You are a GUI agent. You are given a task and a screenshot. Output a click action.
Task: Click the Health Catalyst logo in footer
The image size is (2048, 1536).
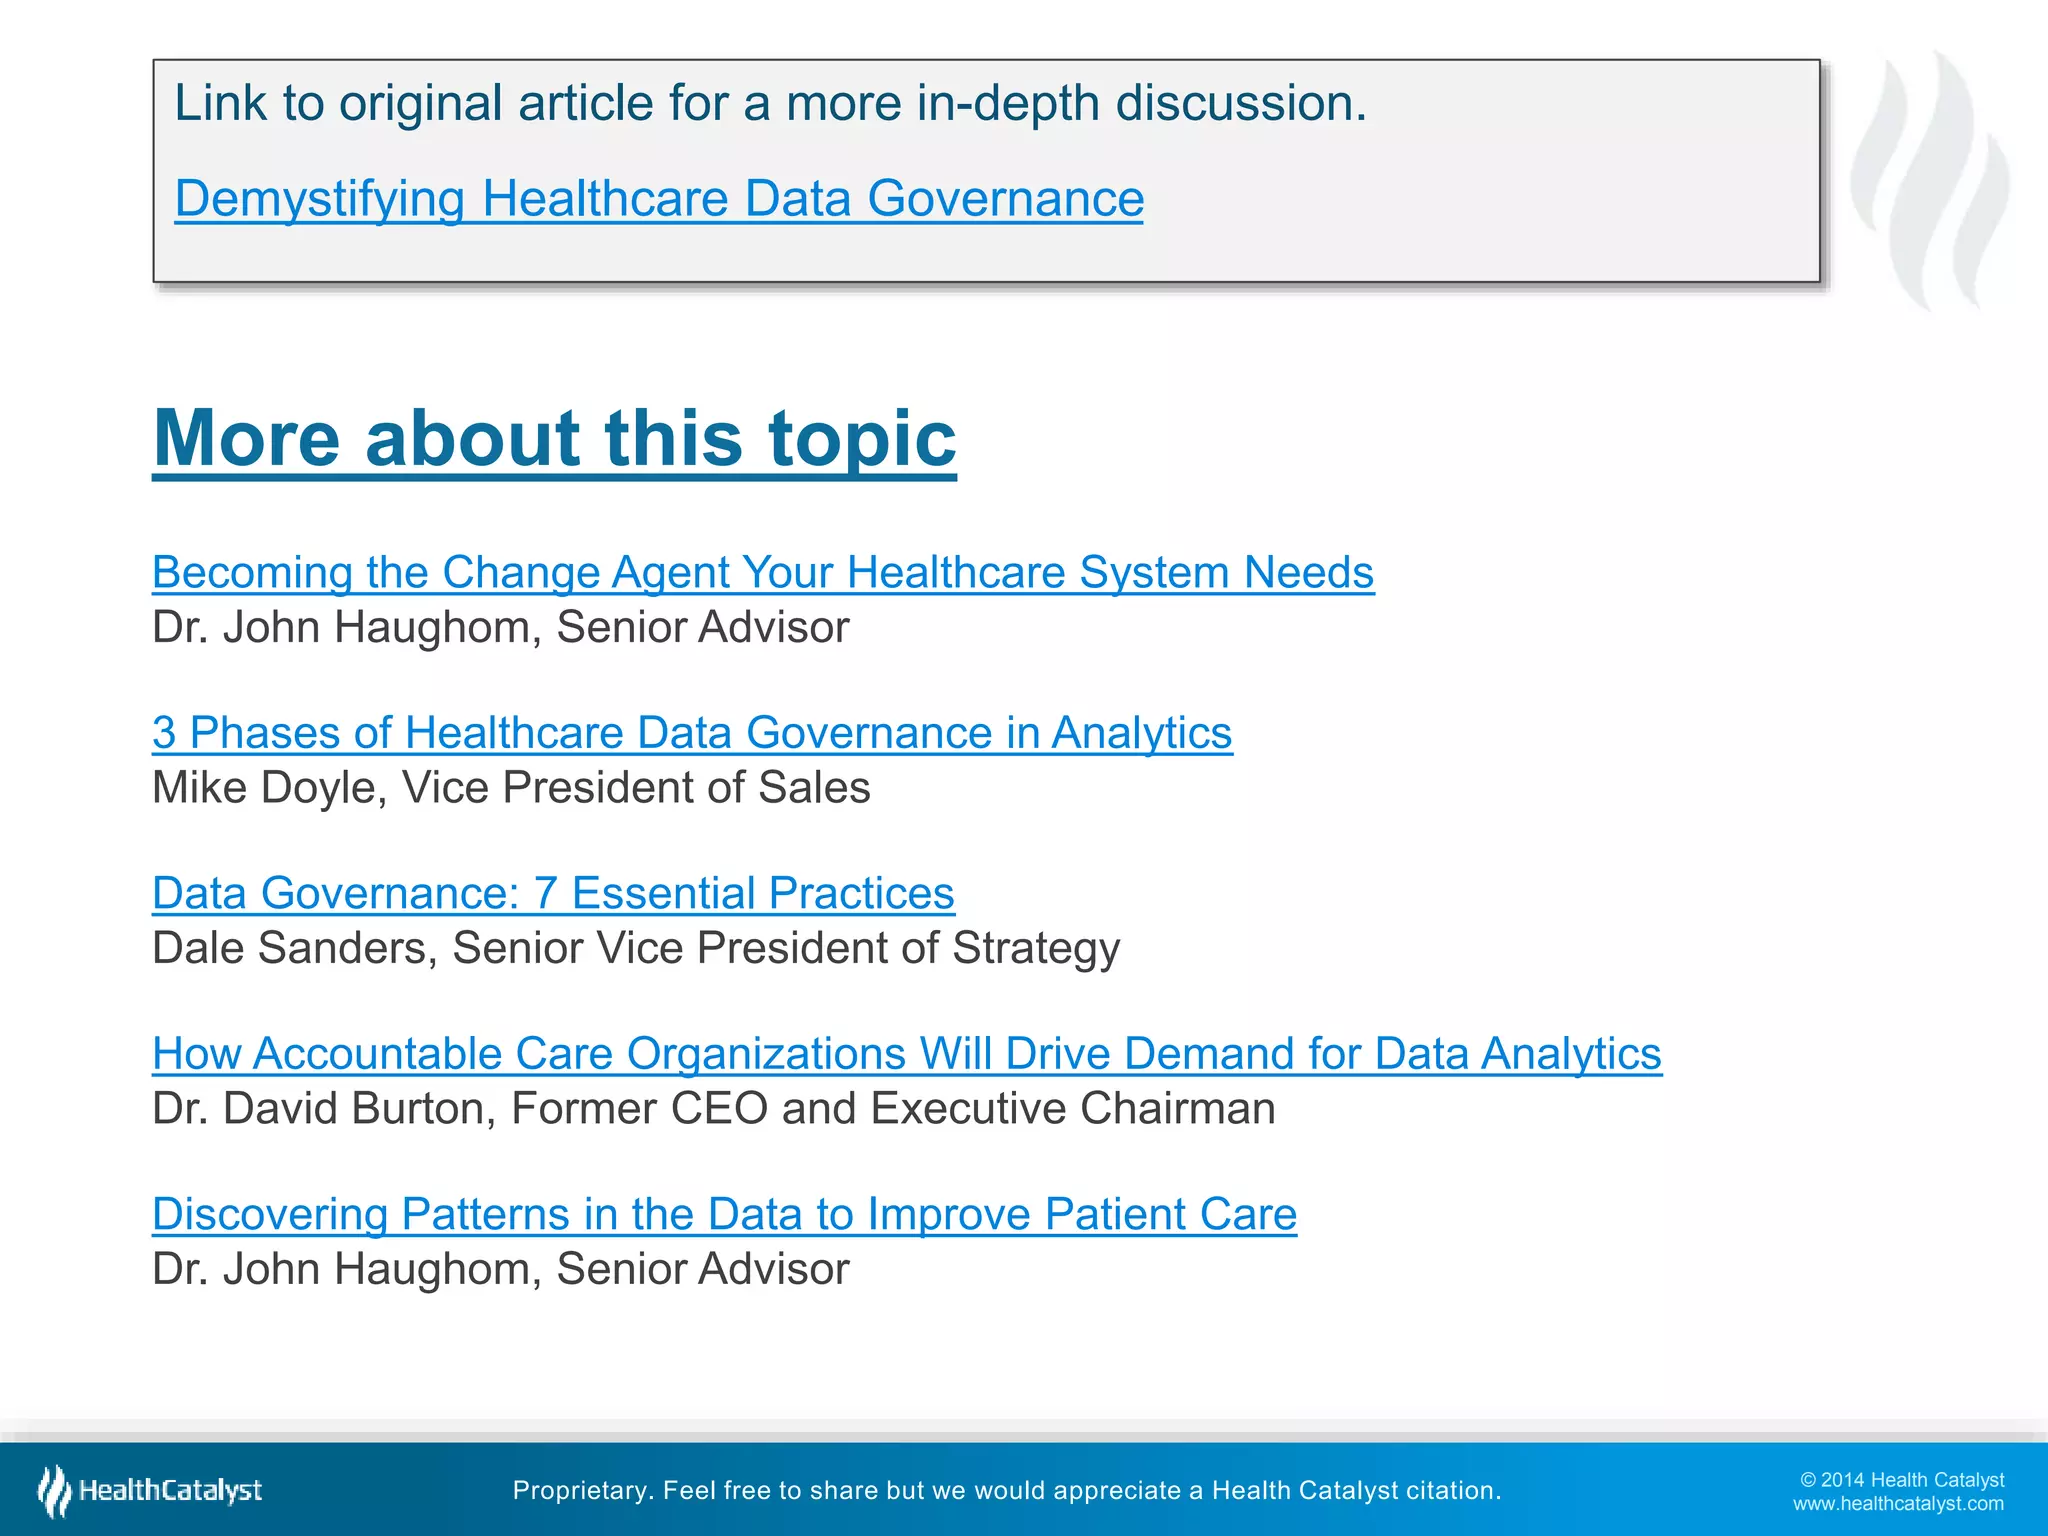tap(150, 1490)
